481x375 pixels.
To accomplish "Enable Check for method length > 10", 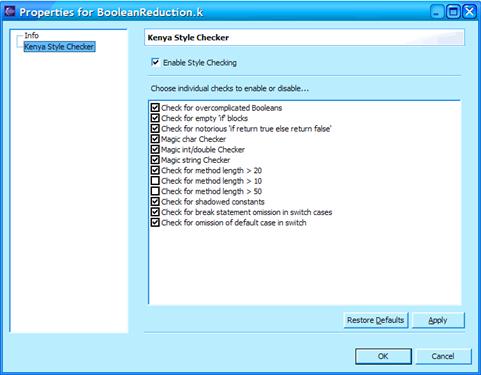I will click(155, 181).
